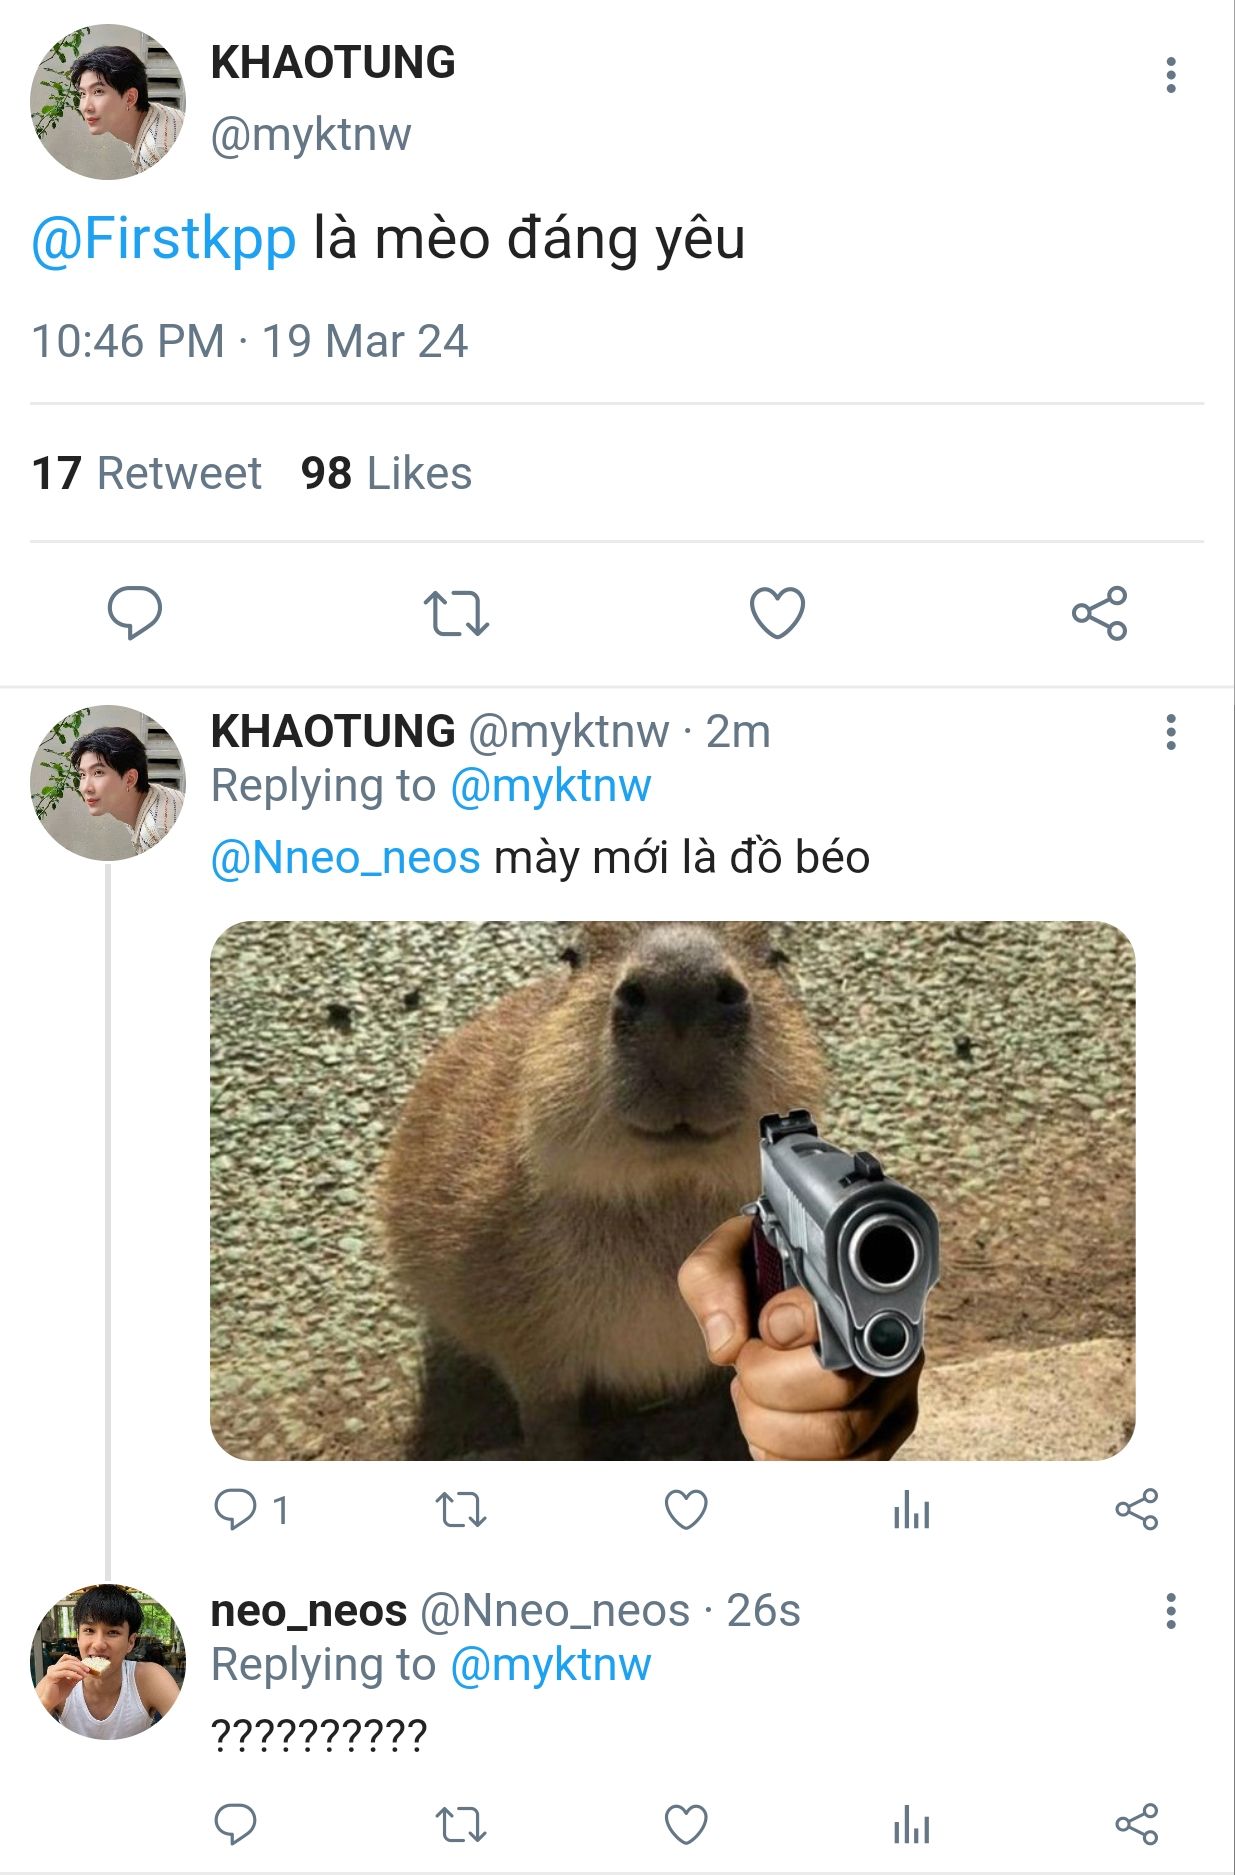This screenshot has width=1235, height=1875.
Task: Like the capybara reply tweet
Action: click(x=686, y=1510)
